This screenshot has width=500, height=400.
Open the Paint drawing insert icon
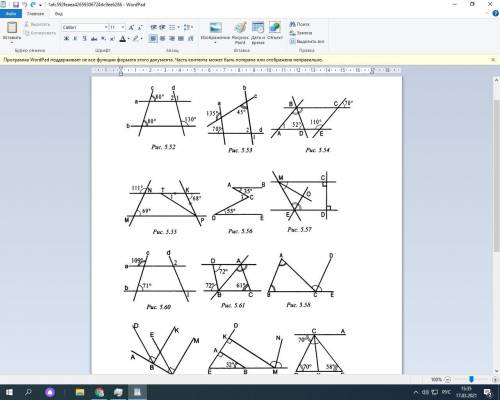click(240, 28)
